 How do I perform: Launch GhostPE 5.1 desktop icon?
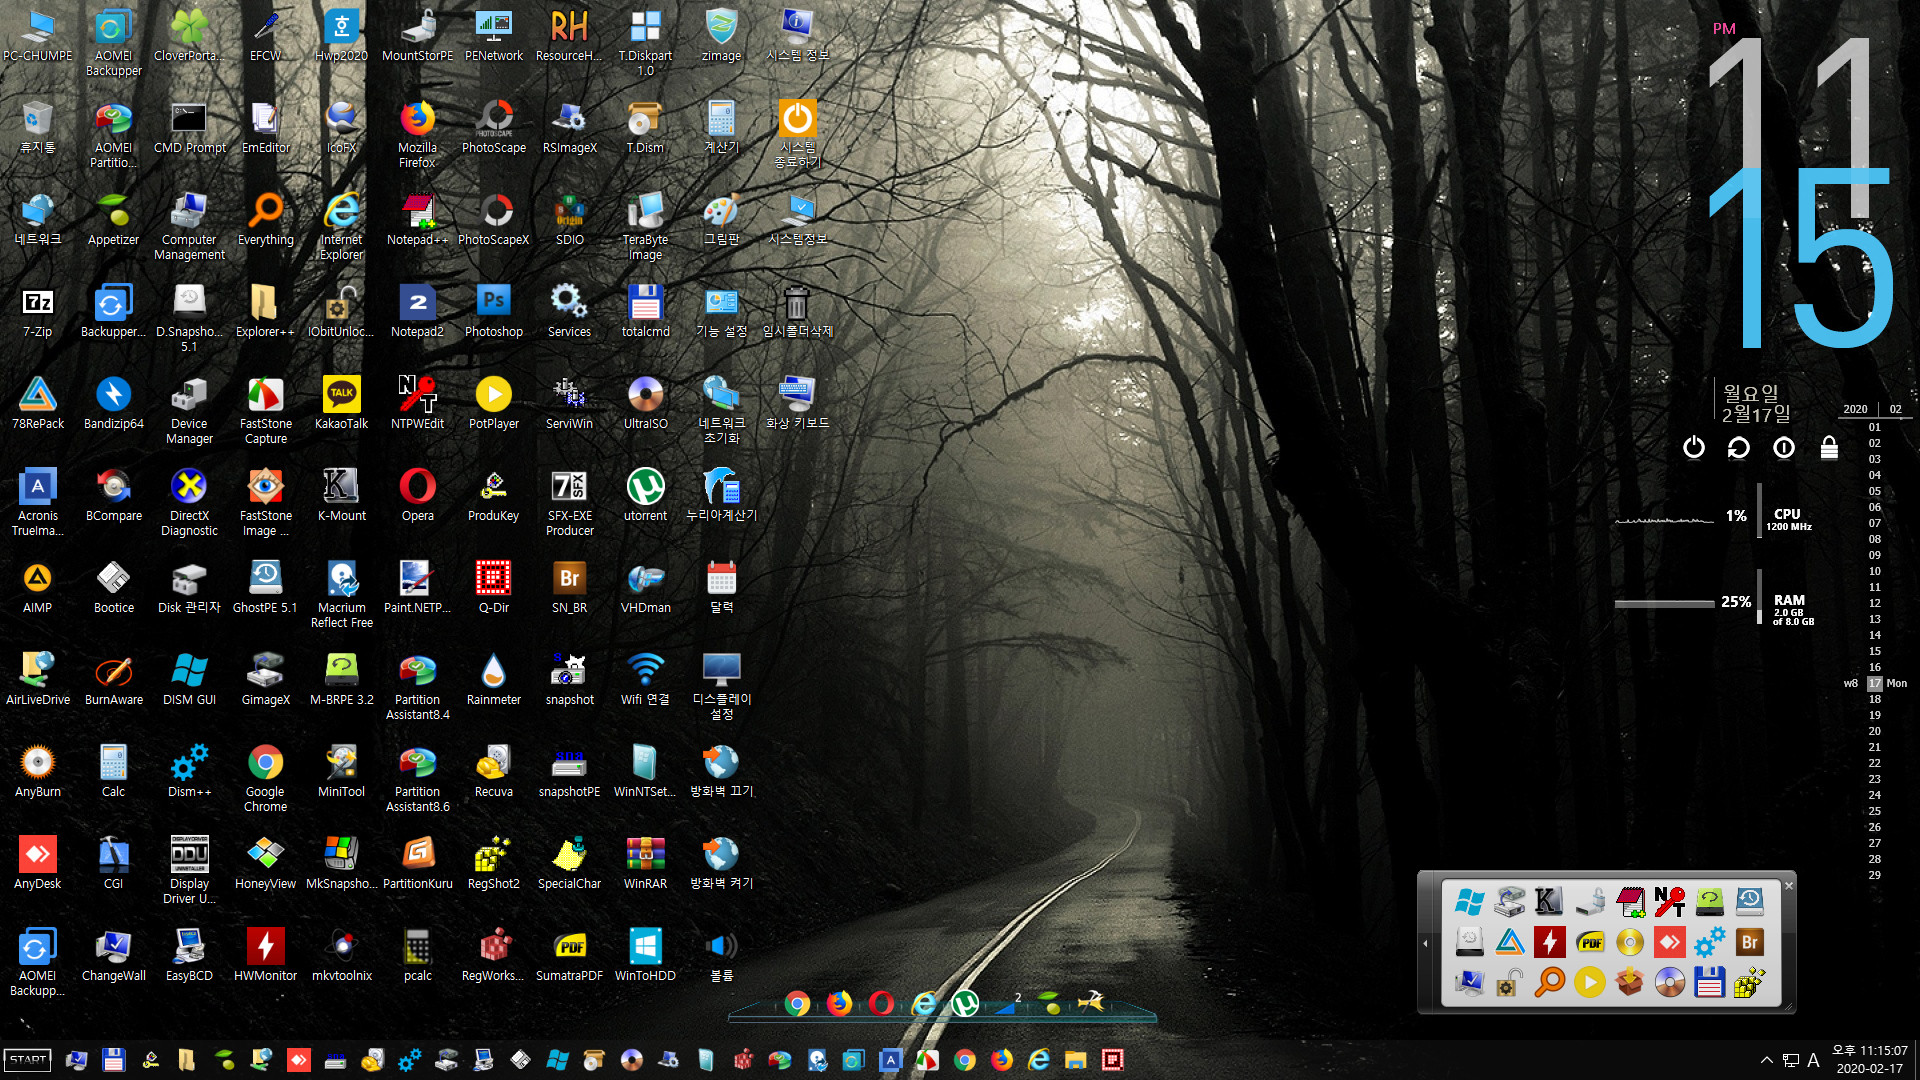(265, 587)
